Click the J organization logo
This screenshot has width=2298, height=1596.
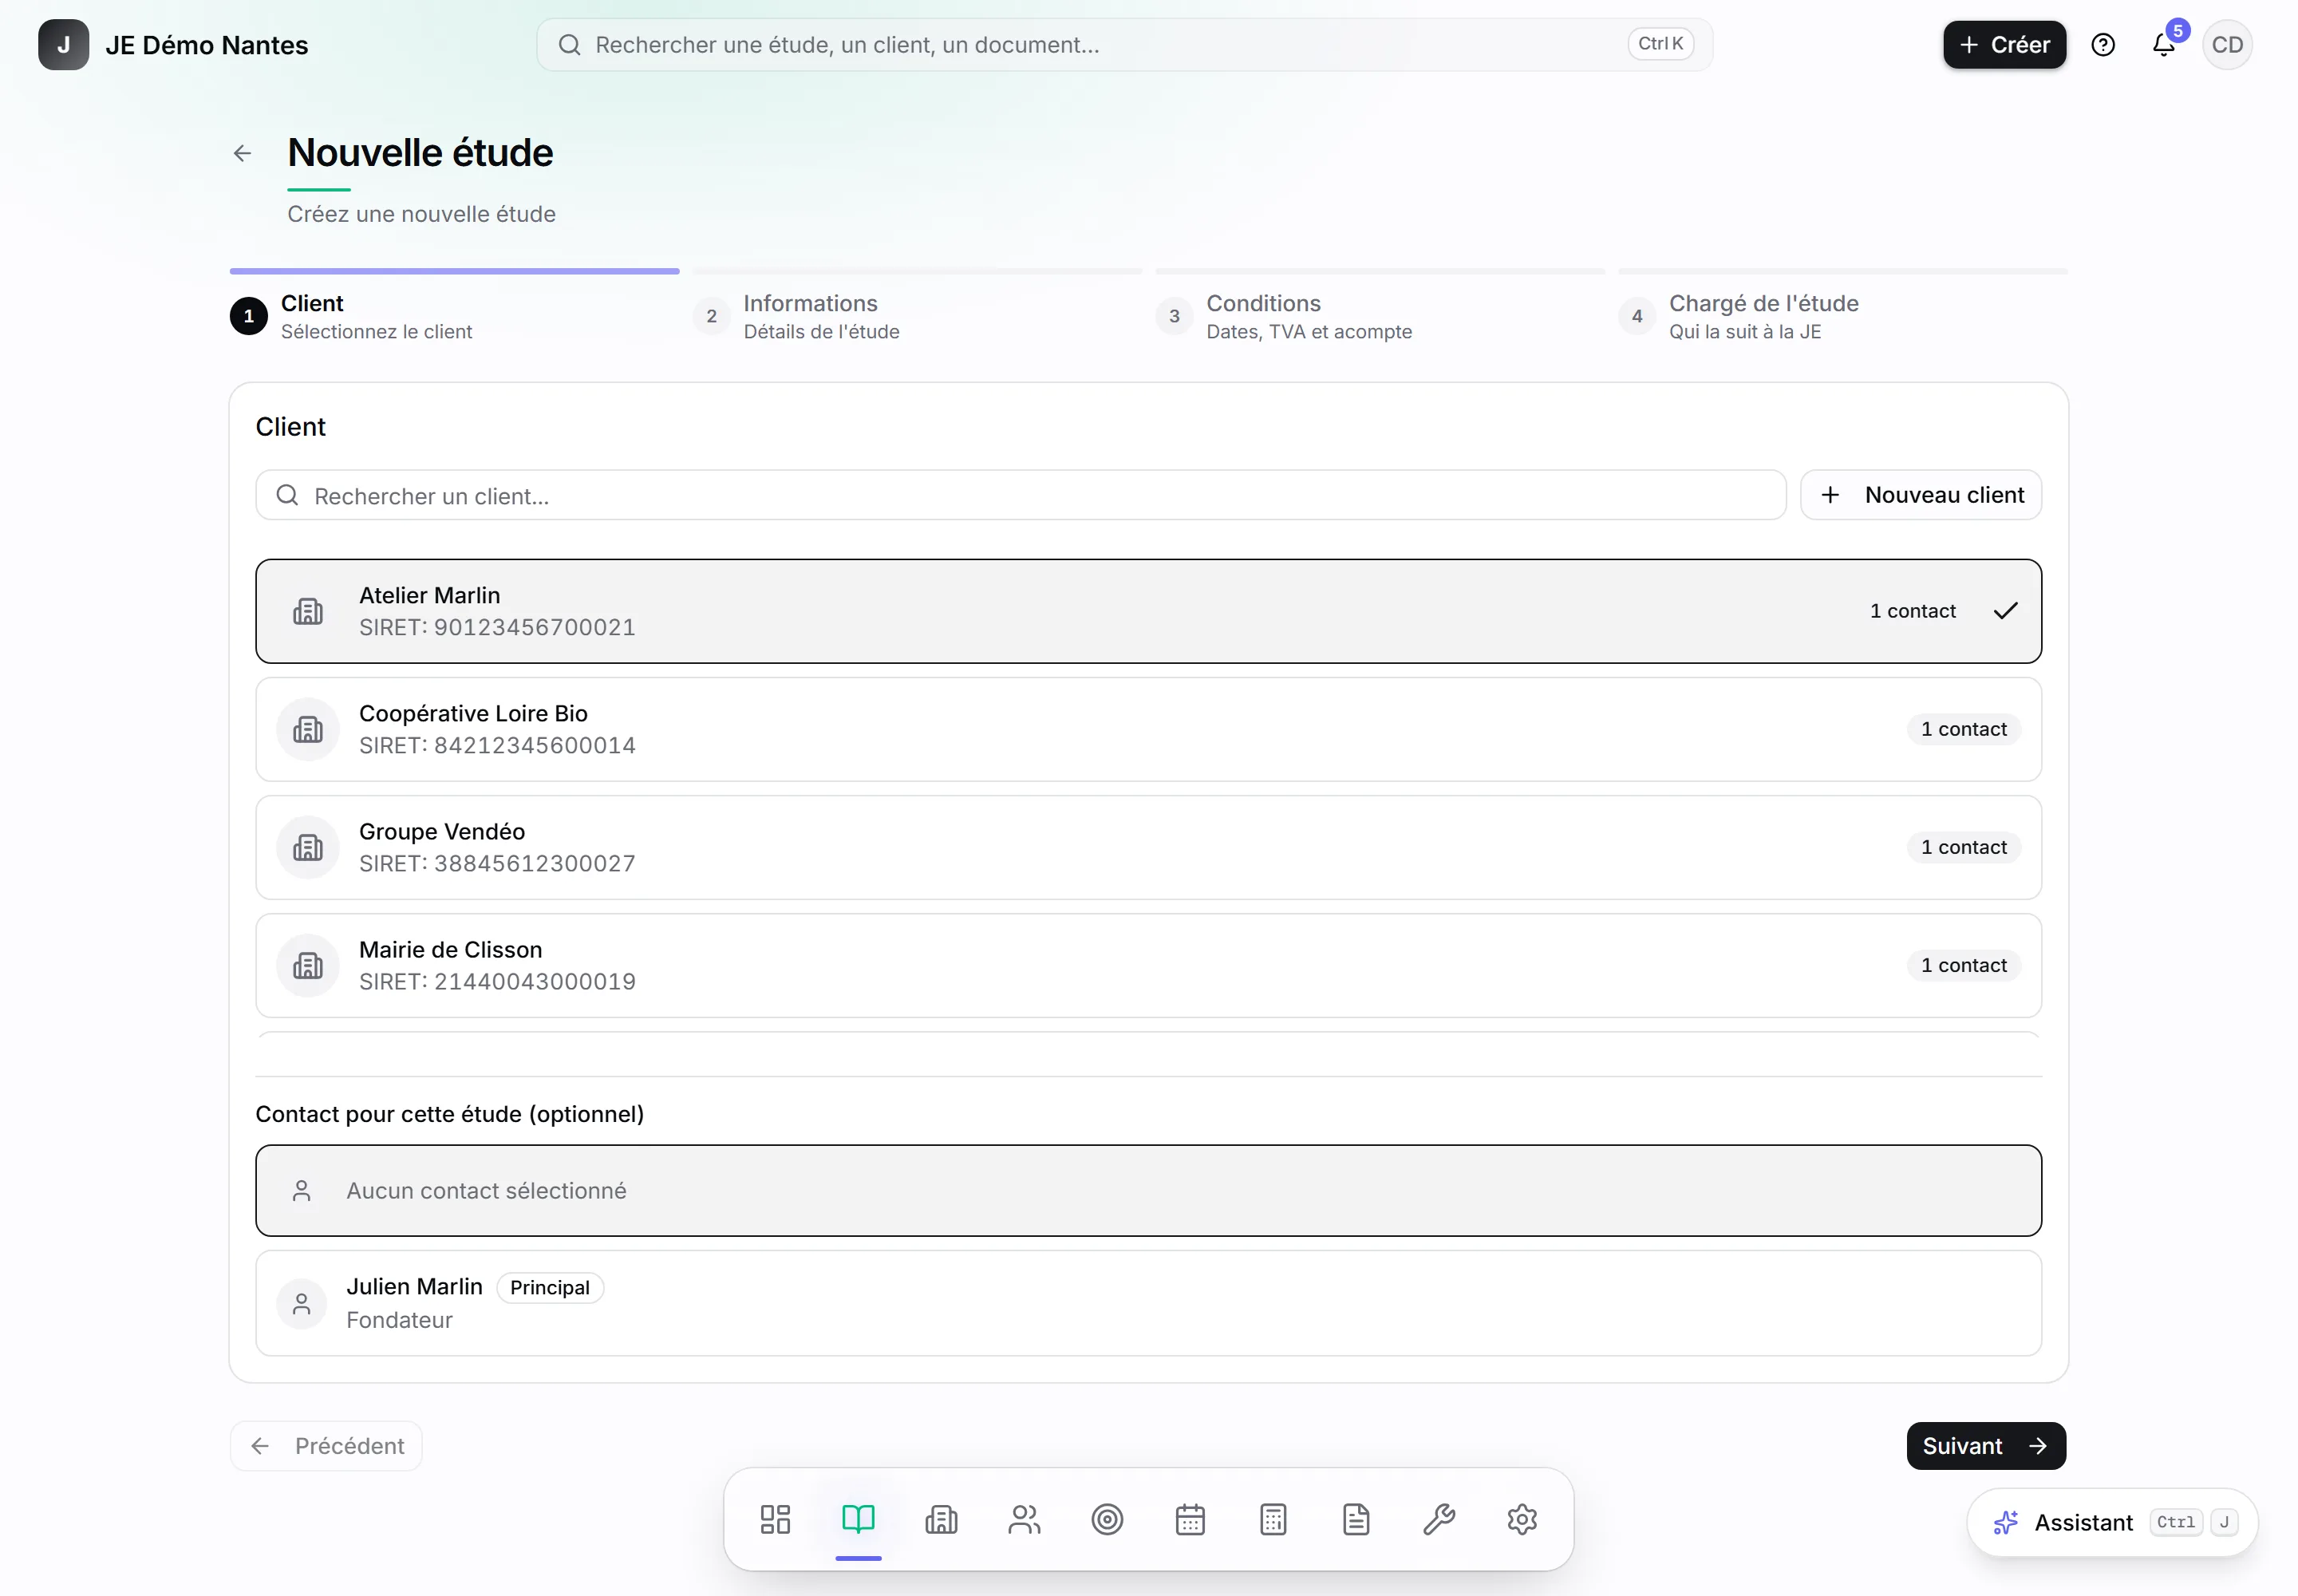(63, 45)
